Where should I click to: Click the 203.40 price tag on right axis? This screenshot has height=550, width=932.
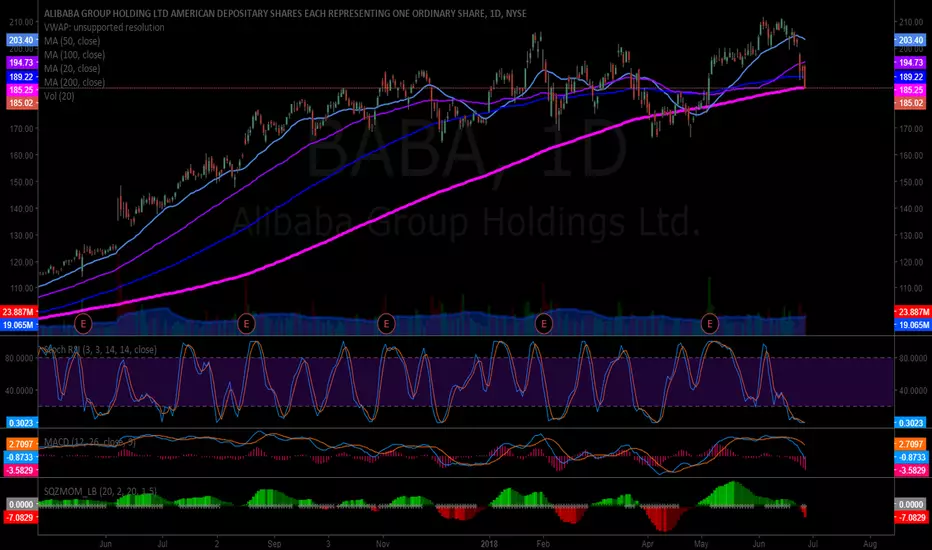click(911, 40)
